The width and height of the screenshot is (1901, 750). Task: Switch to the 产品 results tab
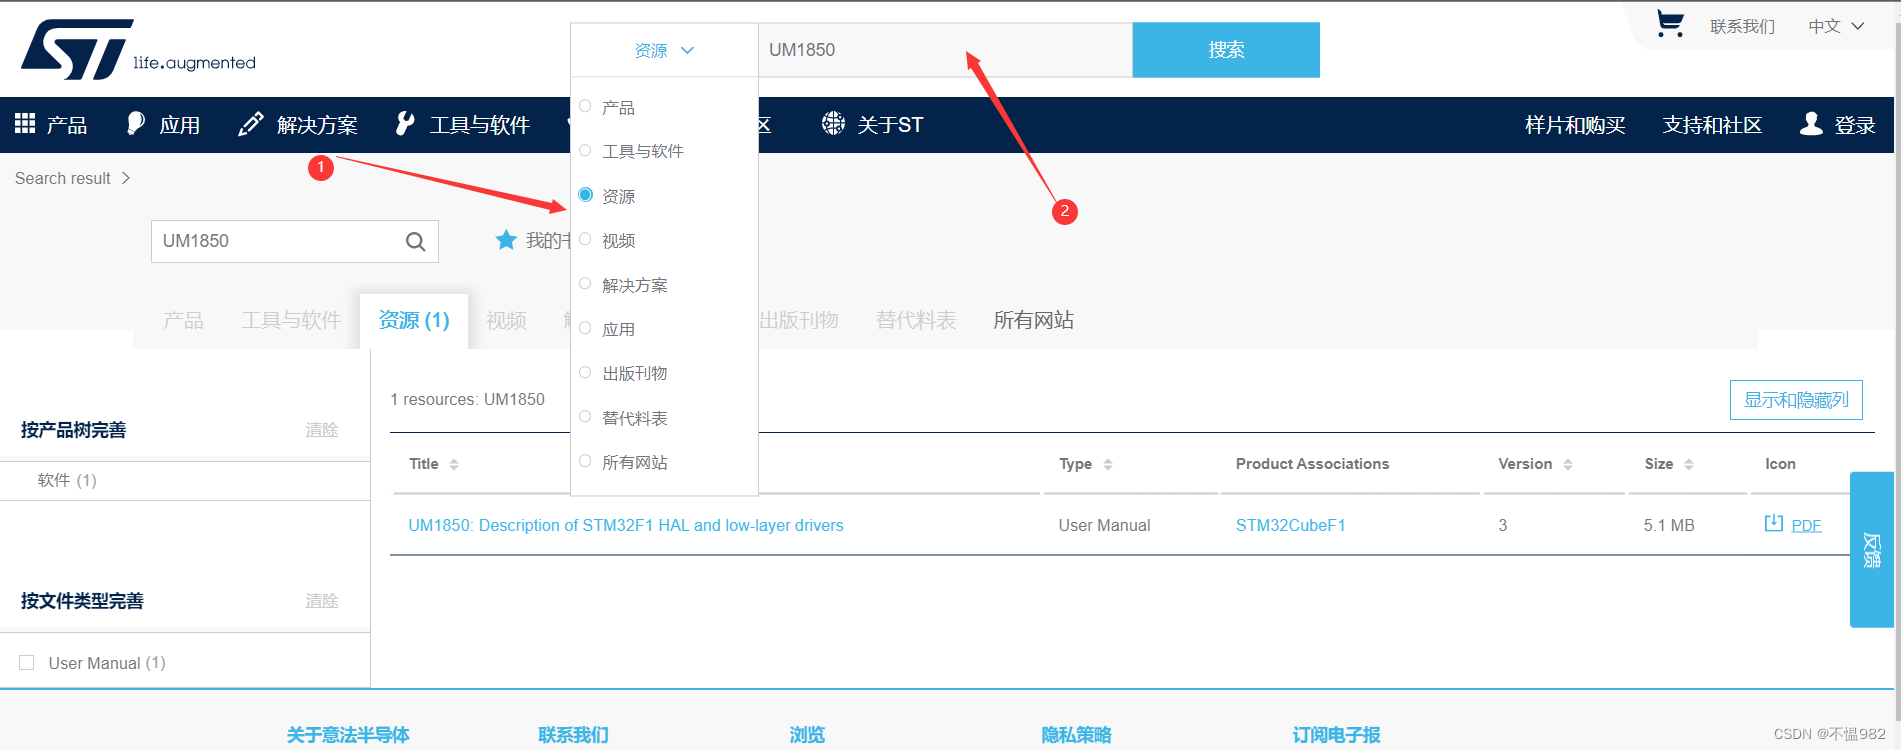pos(183,320)
